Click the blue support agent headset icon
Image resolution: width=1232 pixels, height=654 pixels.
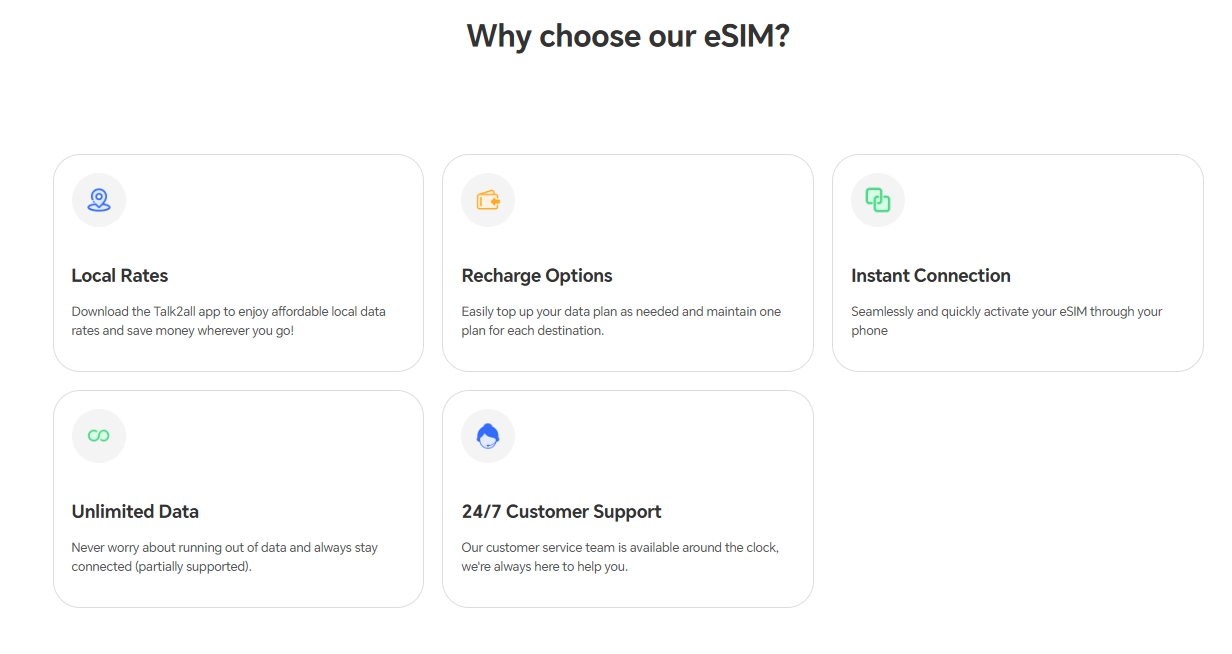click(x=488, y=436)
